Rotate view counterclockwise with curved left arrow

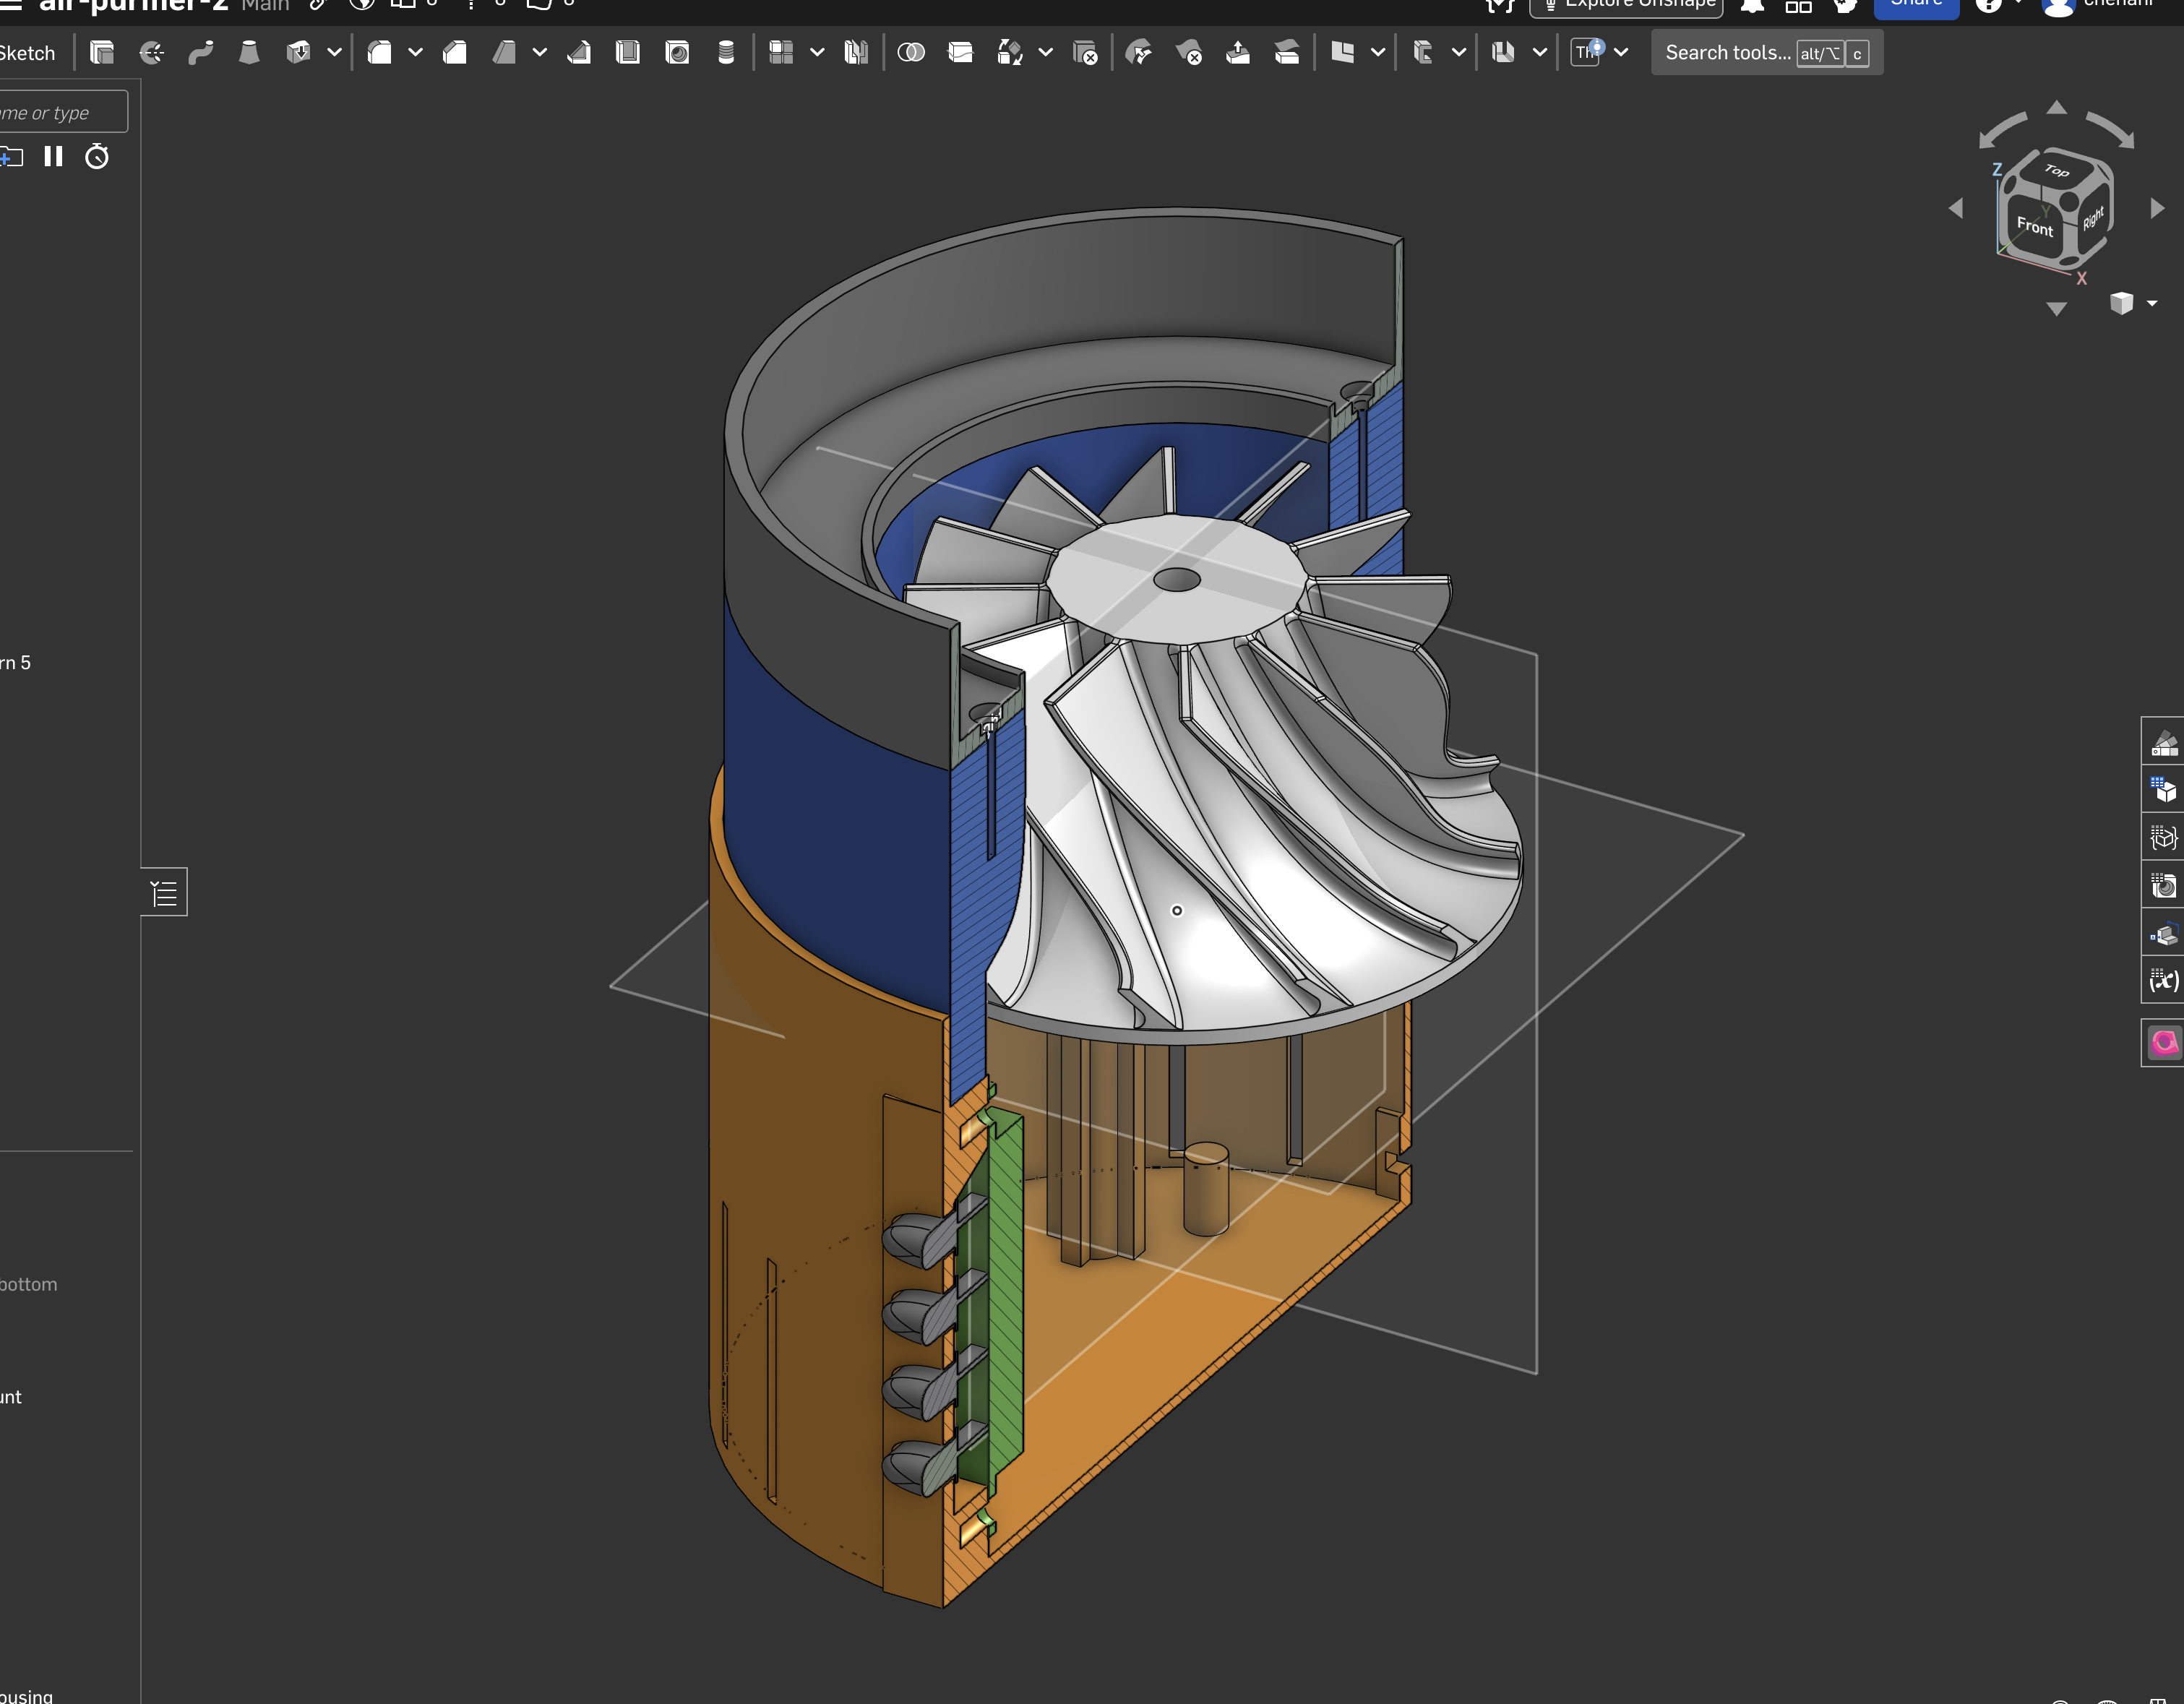click(2002, 130)
